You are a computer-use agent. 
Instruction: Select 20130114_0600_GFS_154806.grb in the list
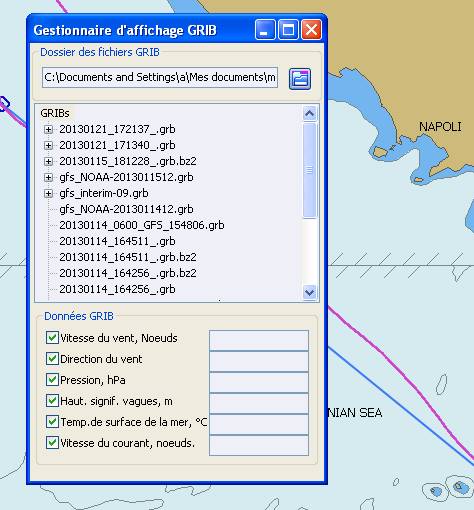[142, 225]
